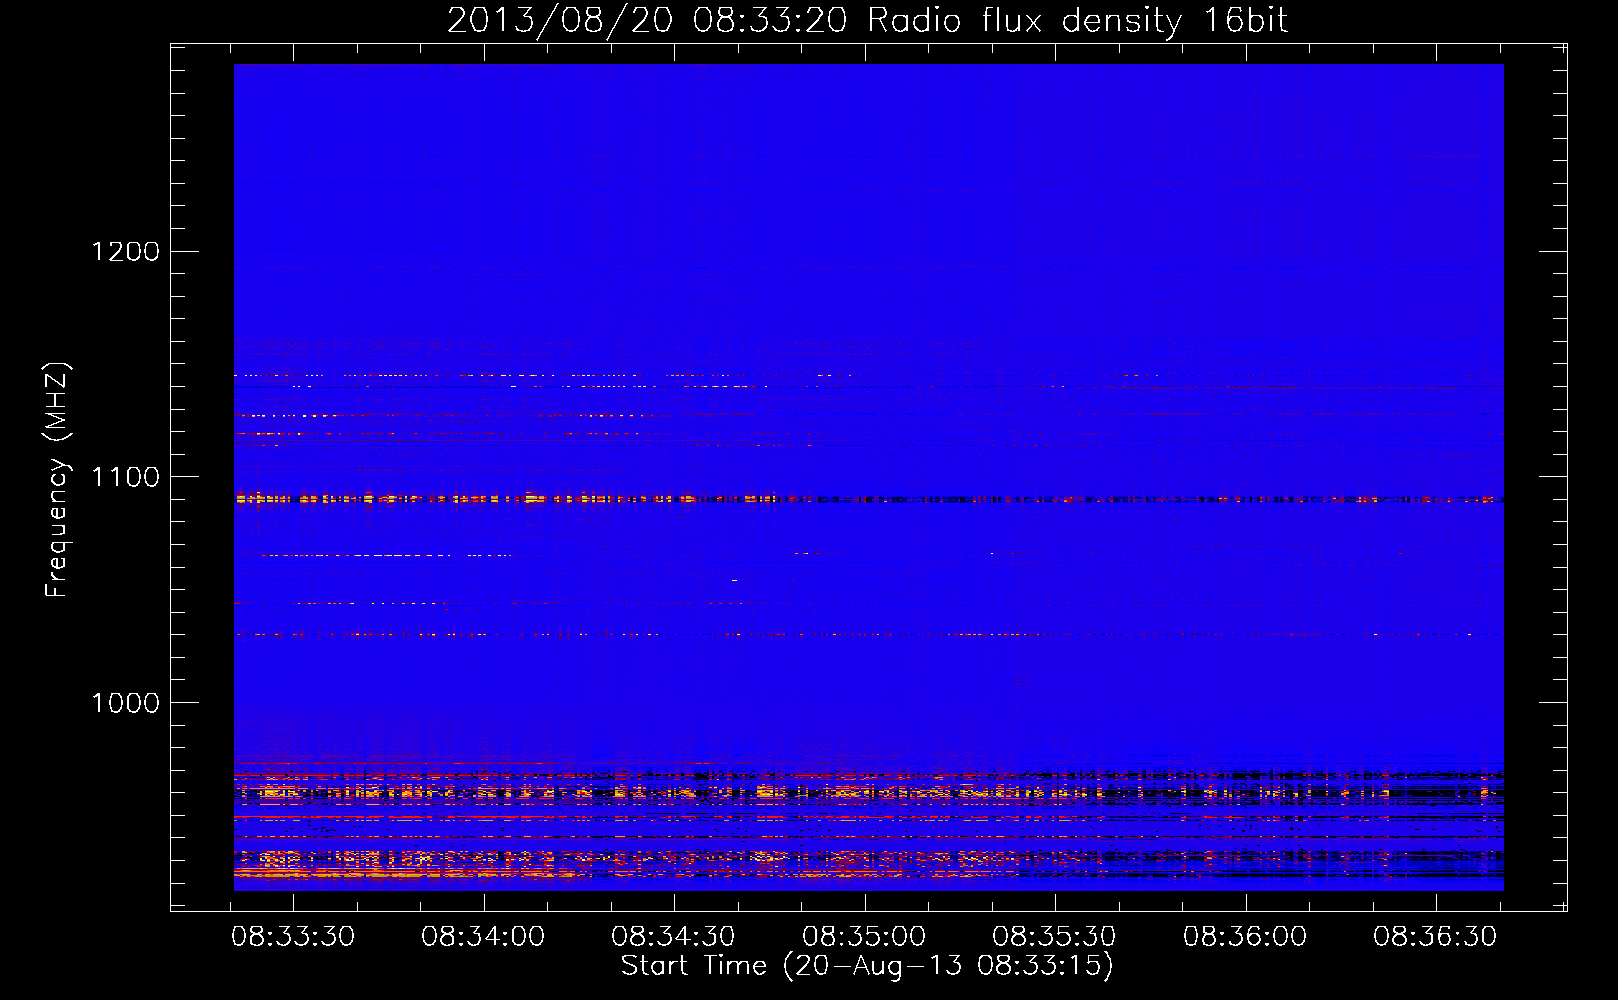This screenshot has height=1000, width=1618.
Task: Click the 08:34:00 time tick label
Action: pyautogui.click(x=483, y=937)
